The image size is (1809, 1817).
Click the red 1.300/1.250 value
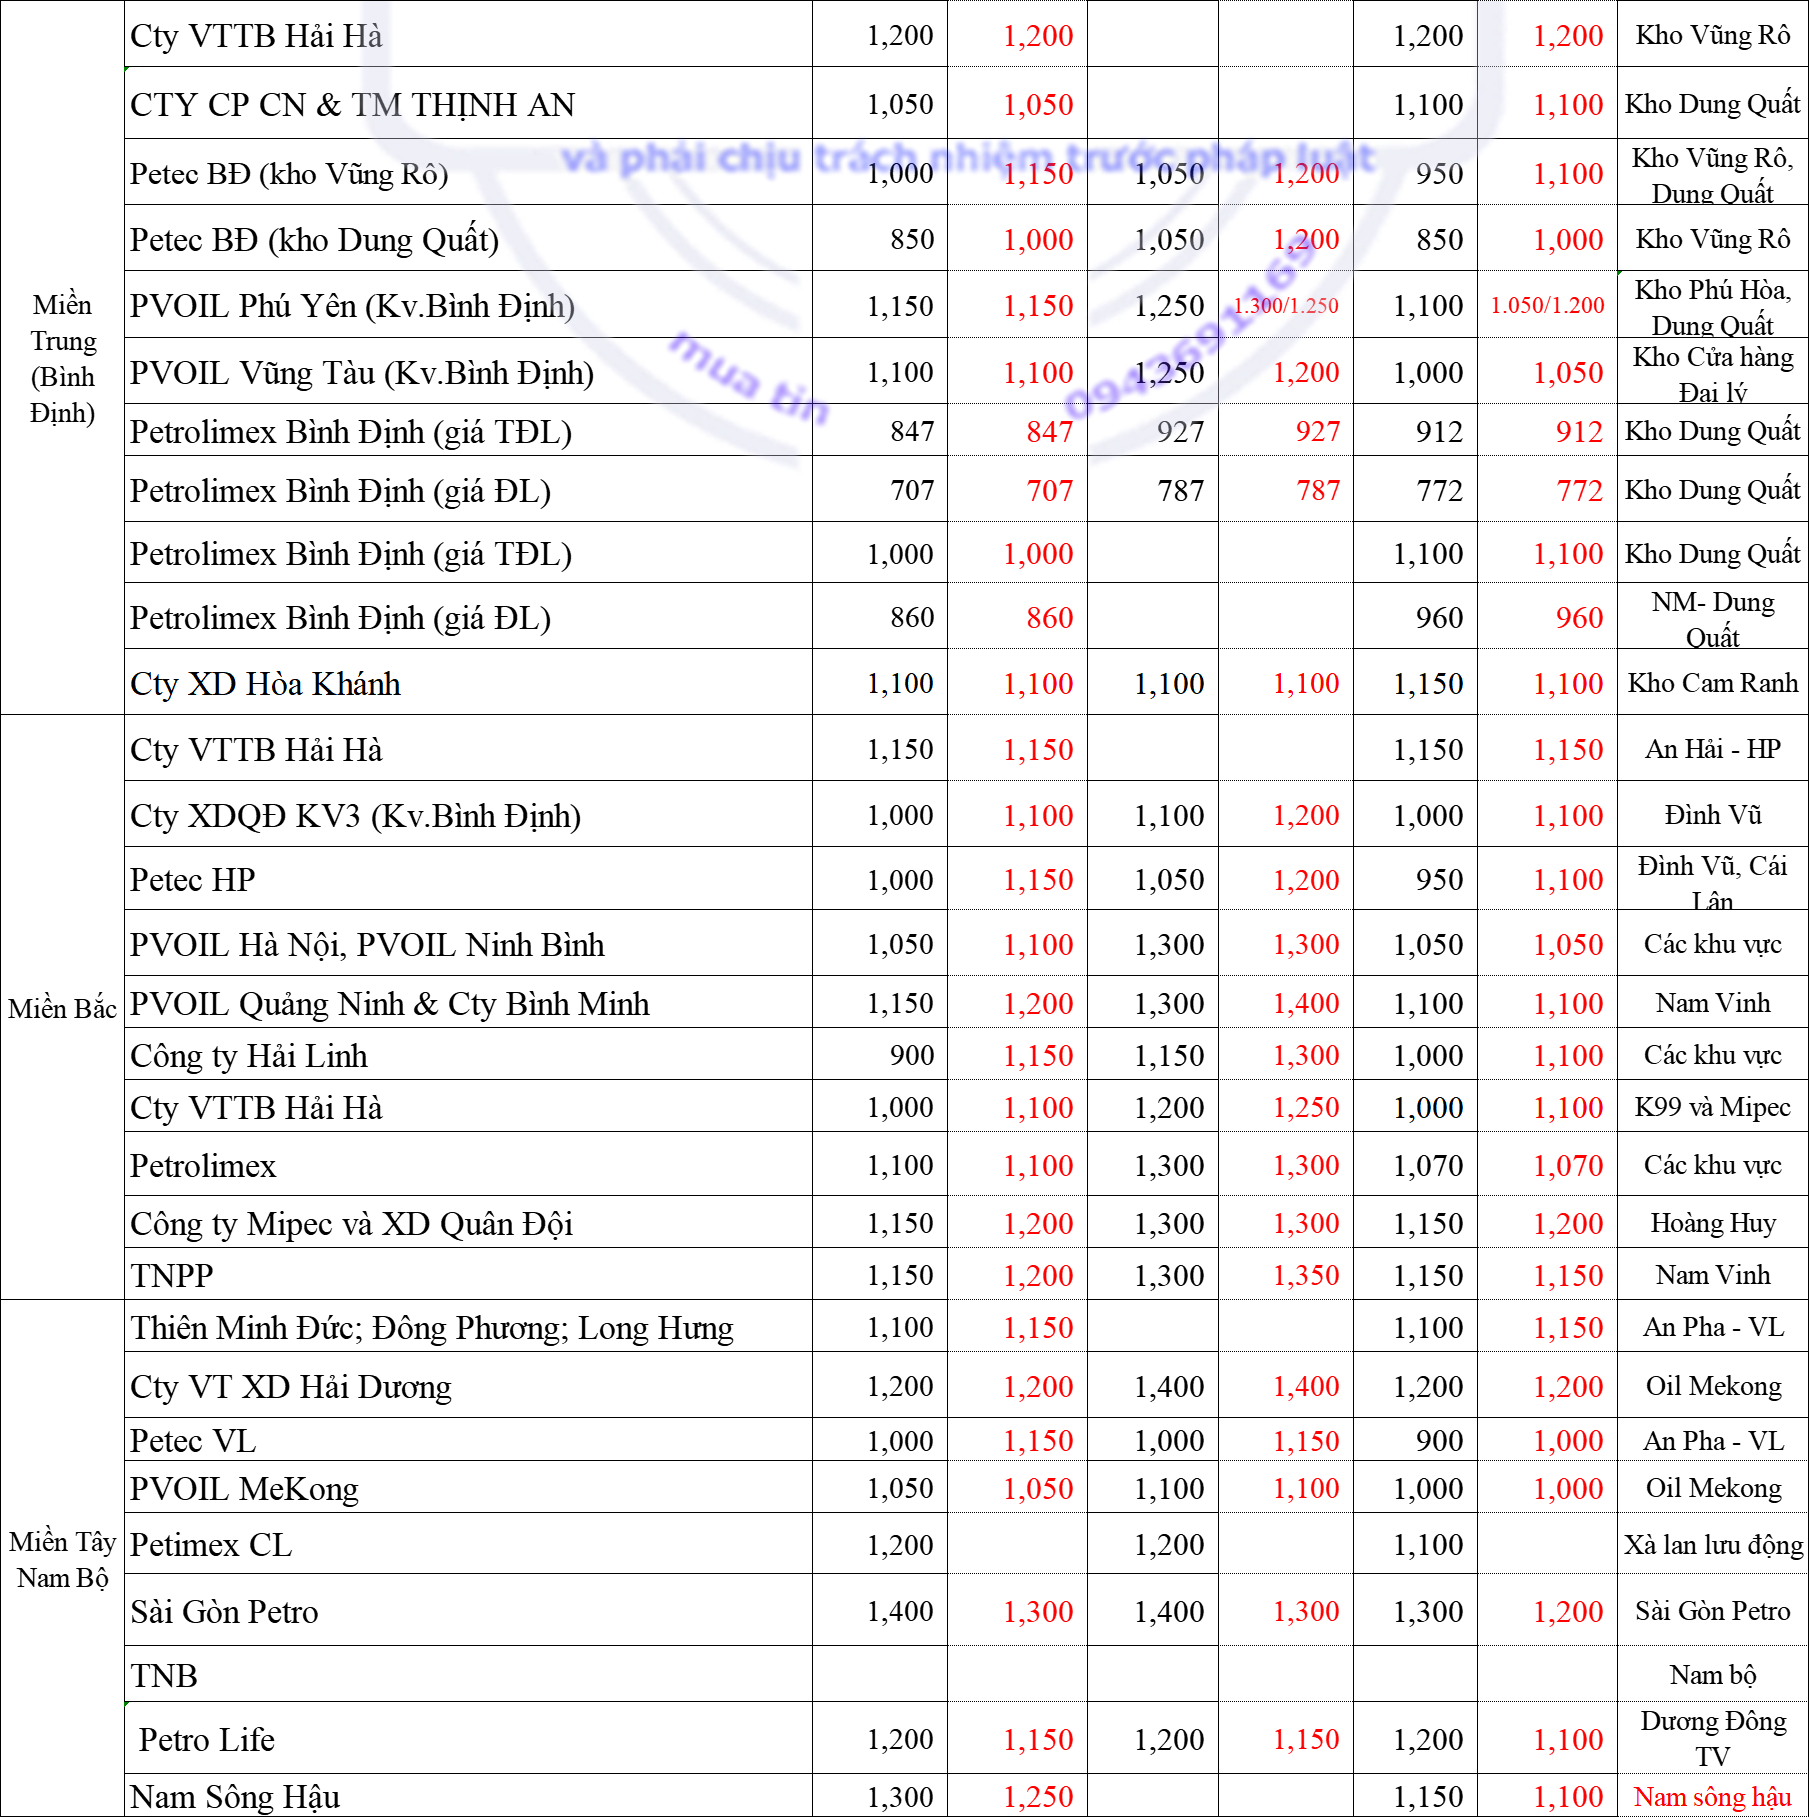[1286, 305]
